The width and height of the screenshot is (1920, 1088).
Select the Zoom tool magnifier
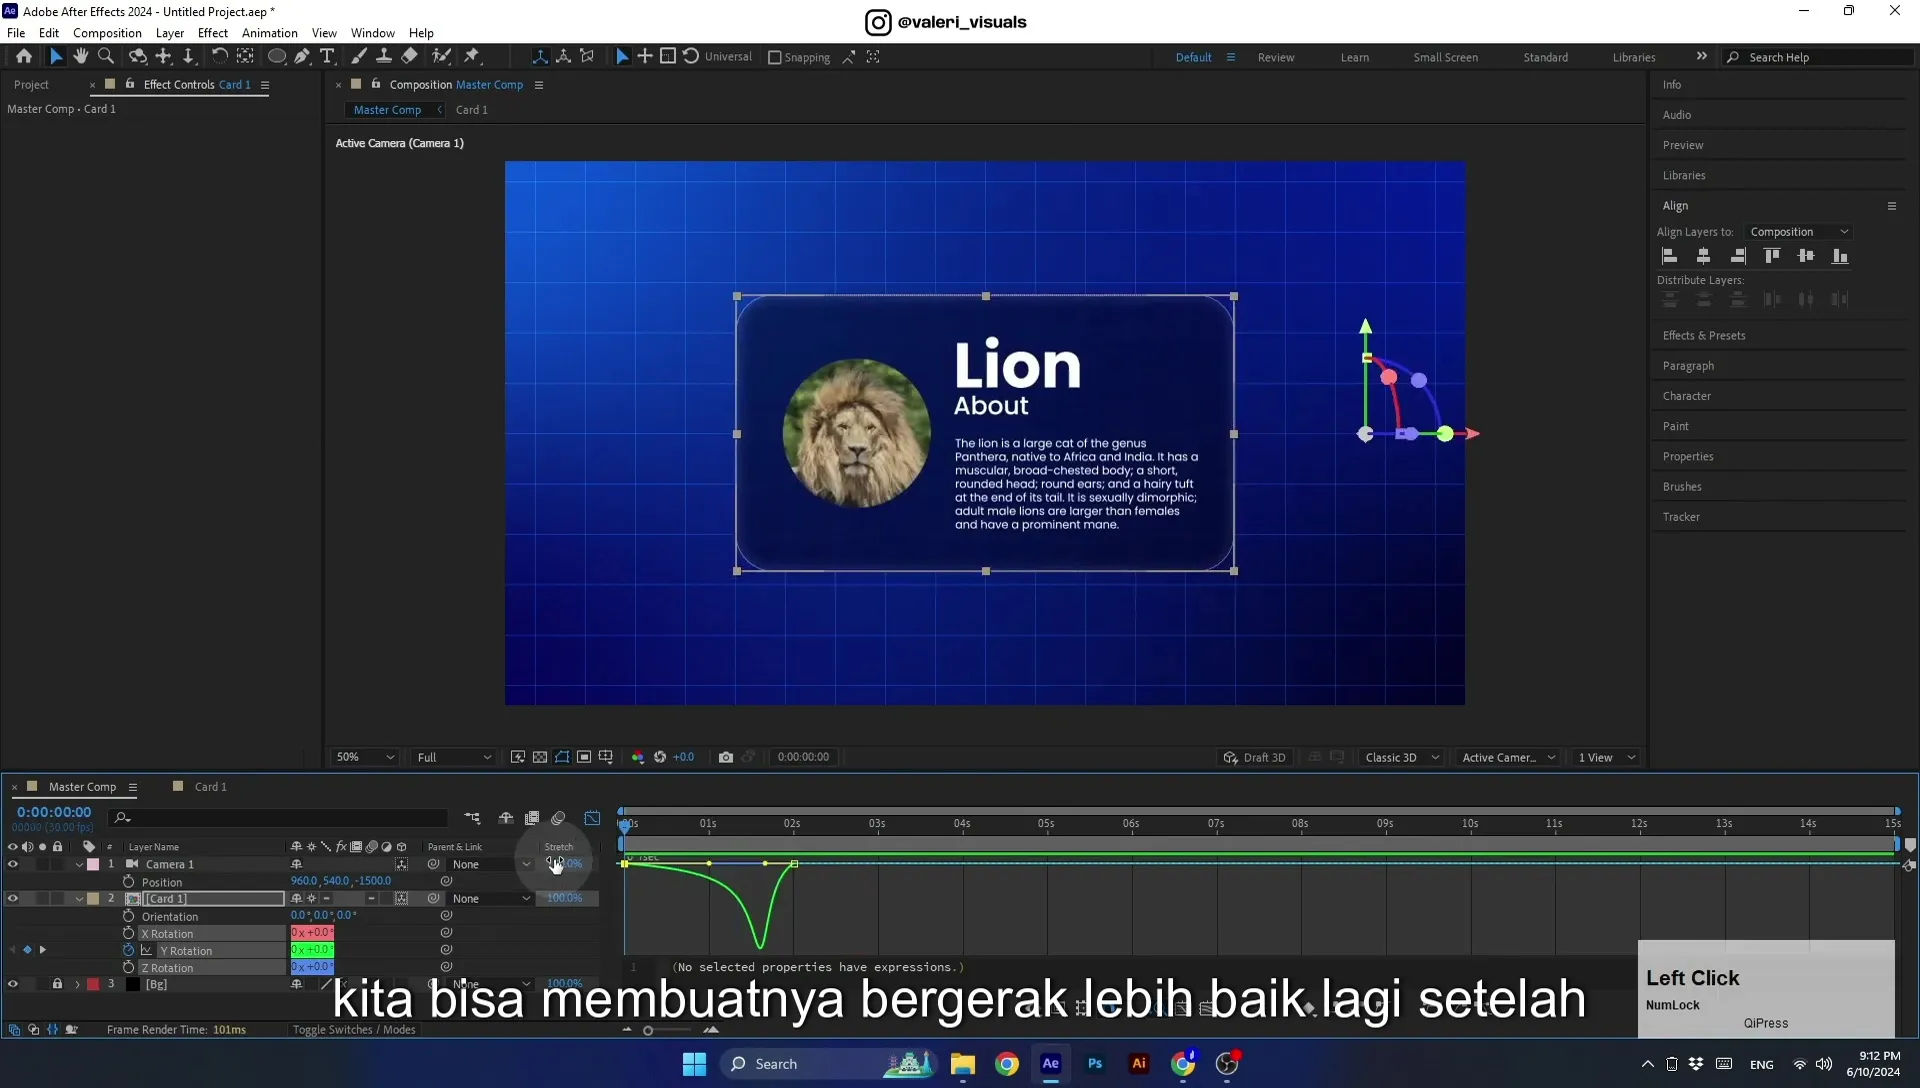pyautogui.click(x=106, y=57)
